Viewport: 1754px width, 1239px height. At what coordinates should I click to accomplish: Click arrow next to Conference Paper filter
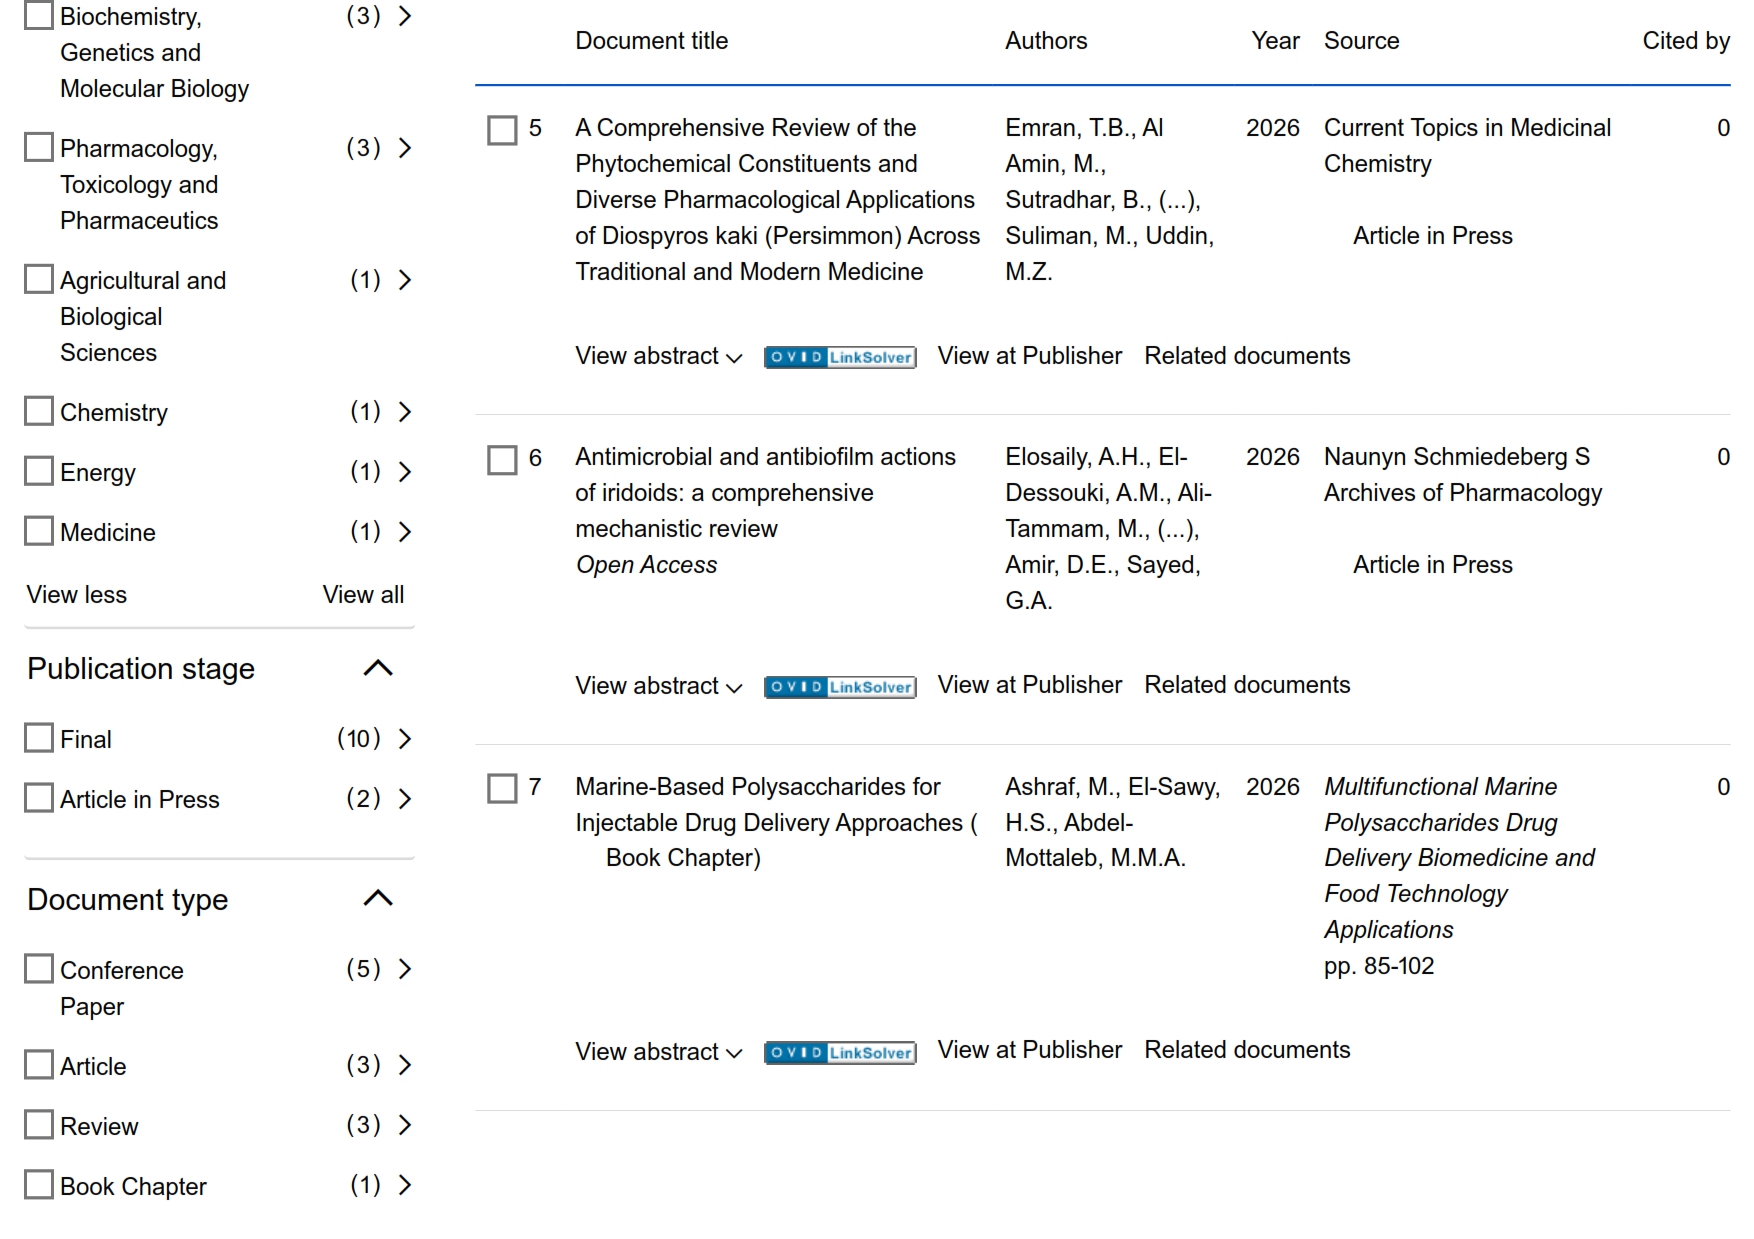point(405,969)
